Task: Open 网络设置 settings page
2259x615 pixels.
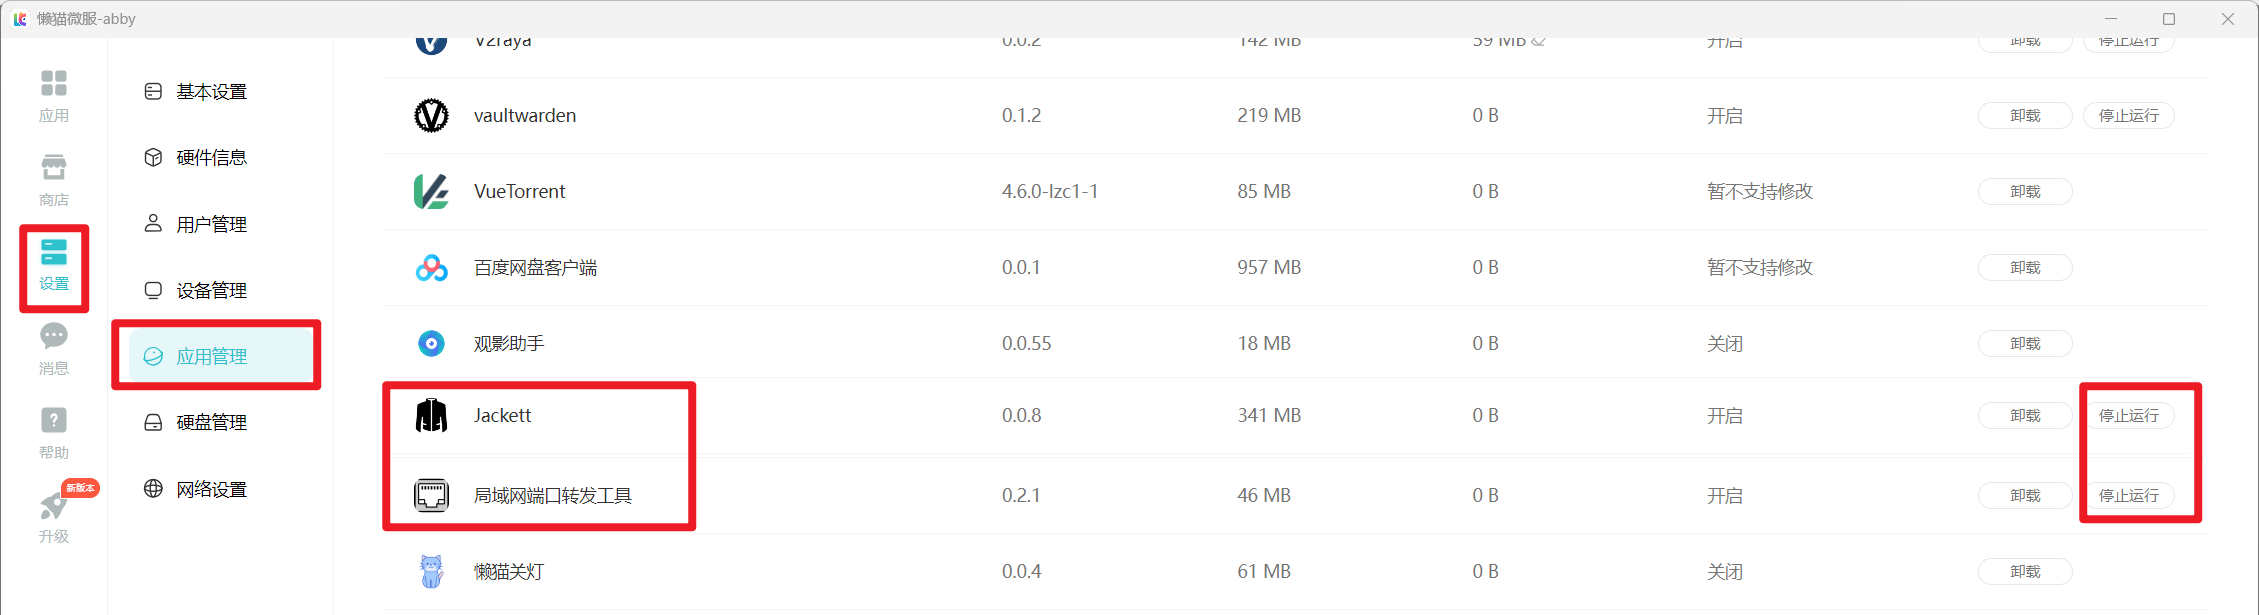Action: (211, 489)
